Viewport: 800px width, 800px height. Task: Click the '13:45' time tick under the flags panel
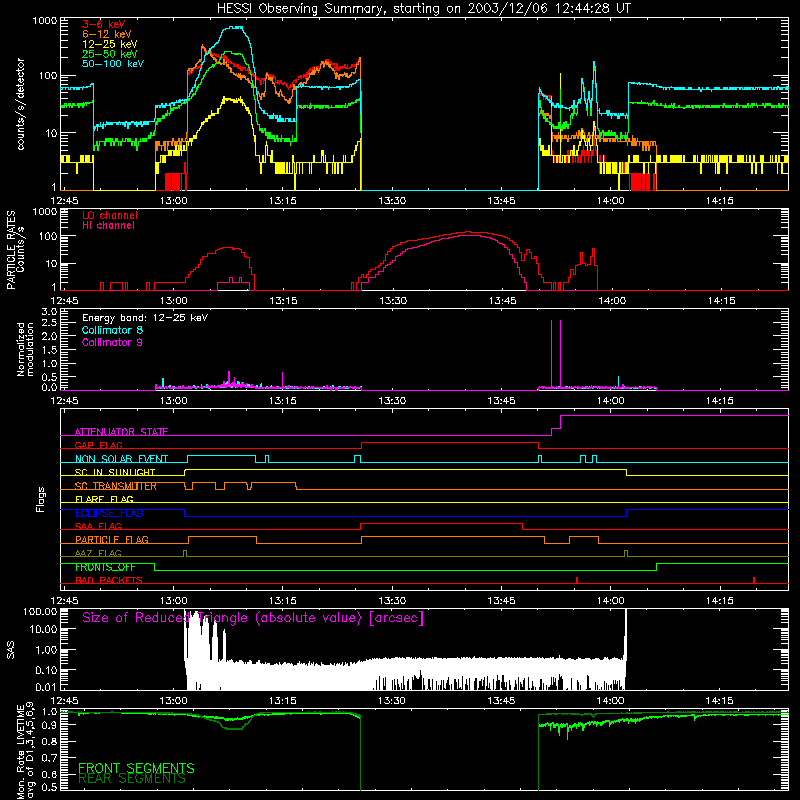pos(502,600)
